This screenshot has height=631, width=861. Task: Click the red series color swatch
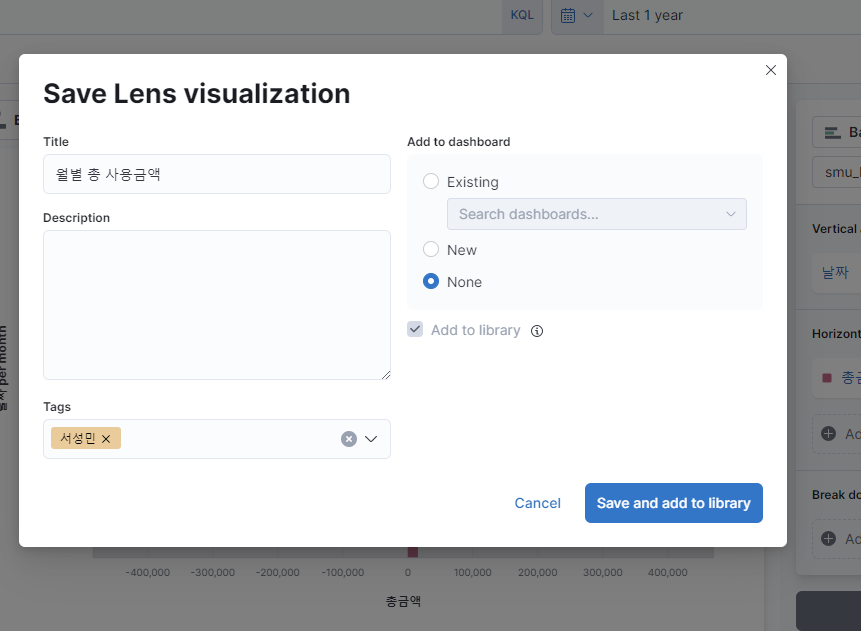(827, 378)
